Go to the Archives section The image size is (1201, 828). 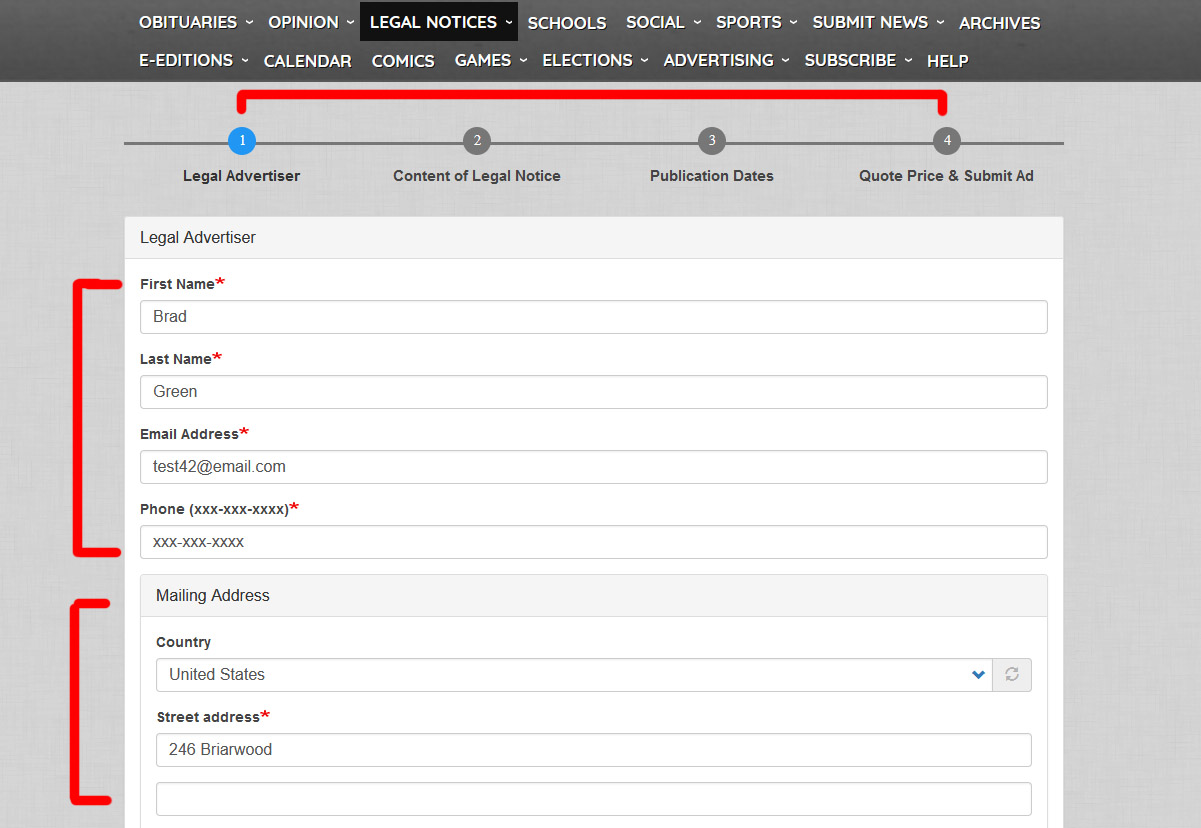[999, 23]
